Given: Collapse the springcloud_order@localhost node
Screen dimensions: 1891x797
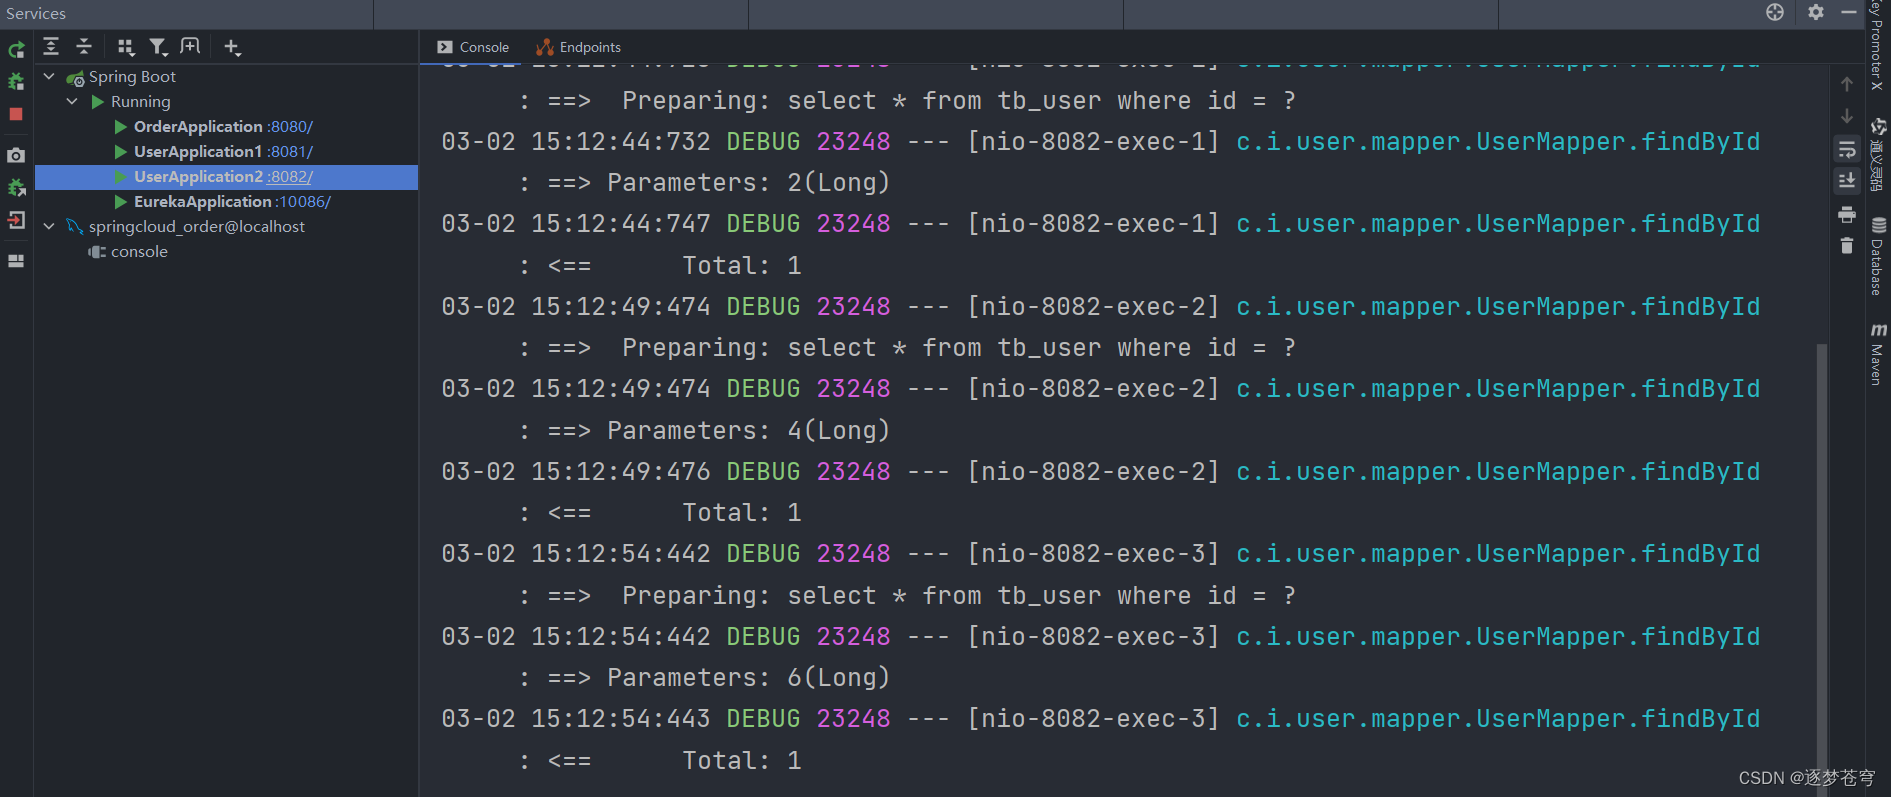Looking at the screenshot, I should coord(49,226).
